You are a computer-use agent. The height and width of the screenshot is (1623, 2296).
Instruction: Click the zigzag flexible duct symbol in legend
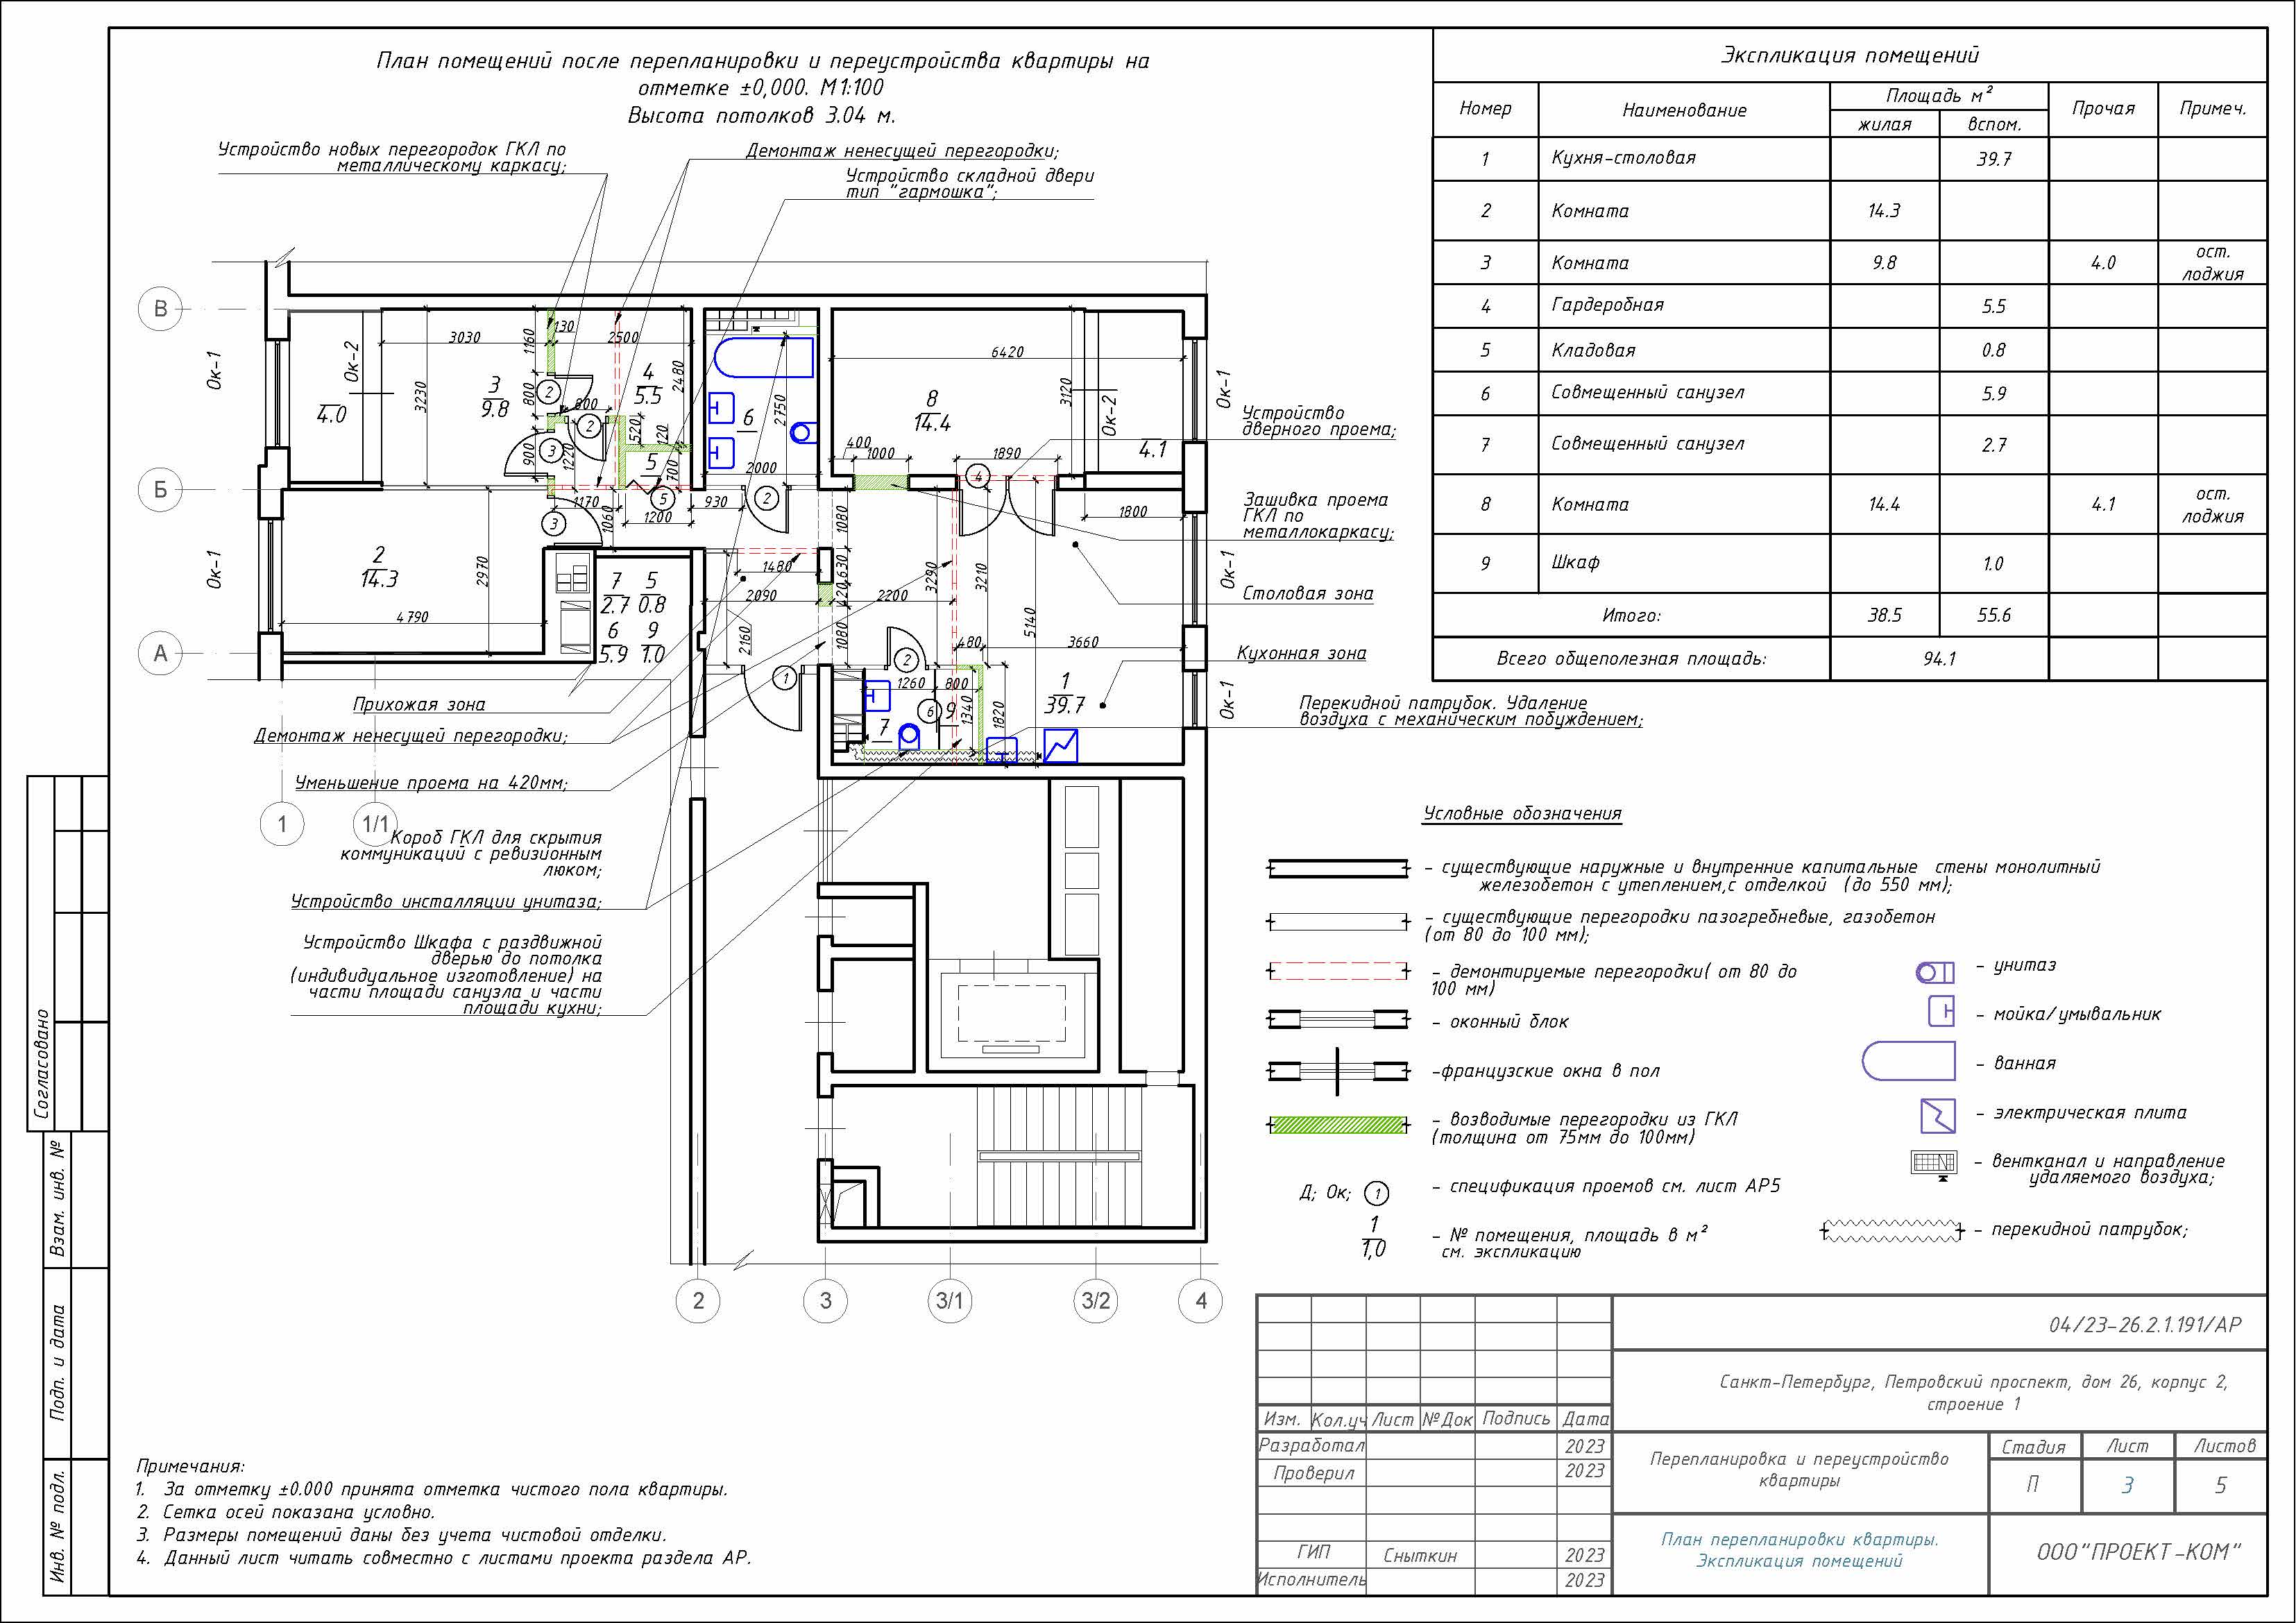pyautogui.click(x=1893, y=1231)
